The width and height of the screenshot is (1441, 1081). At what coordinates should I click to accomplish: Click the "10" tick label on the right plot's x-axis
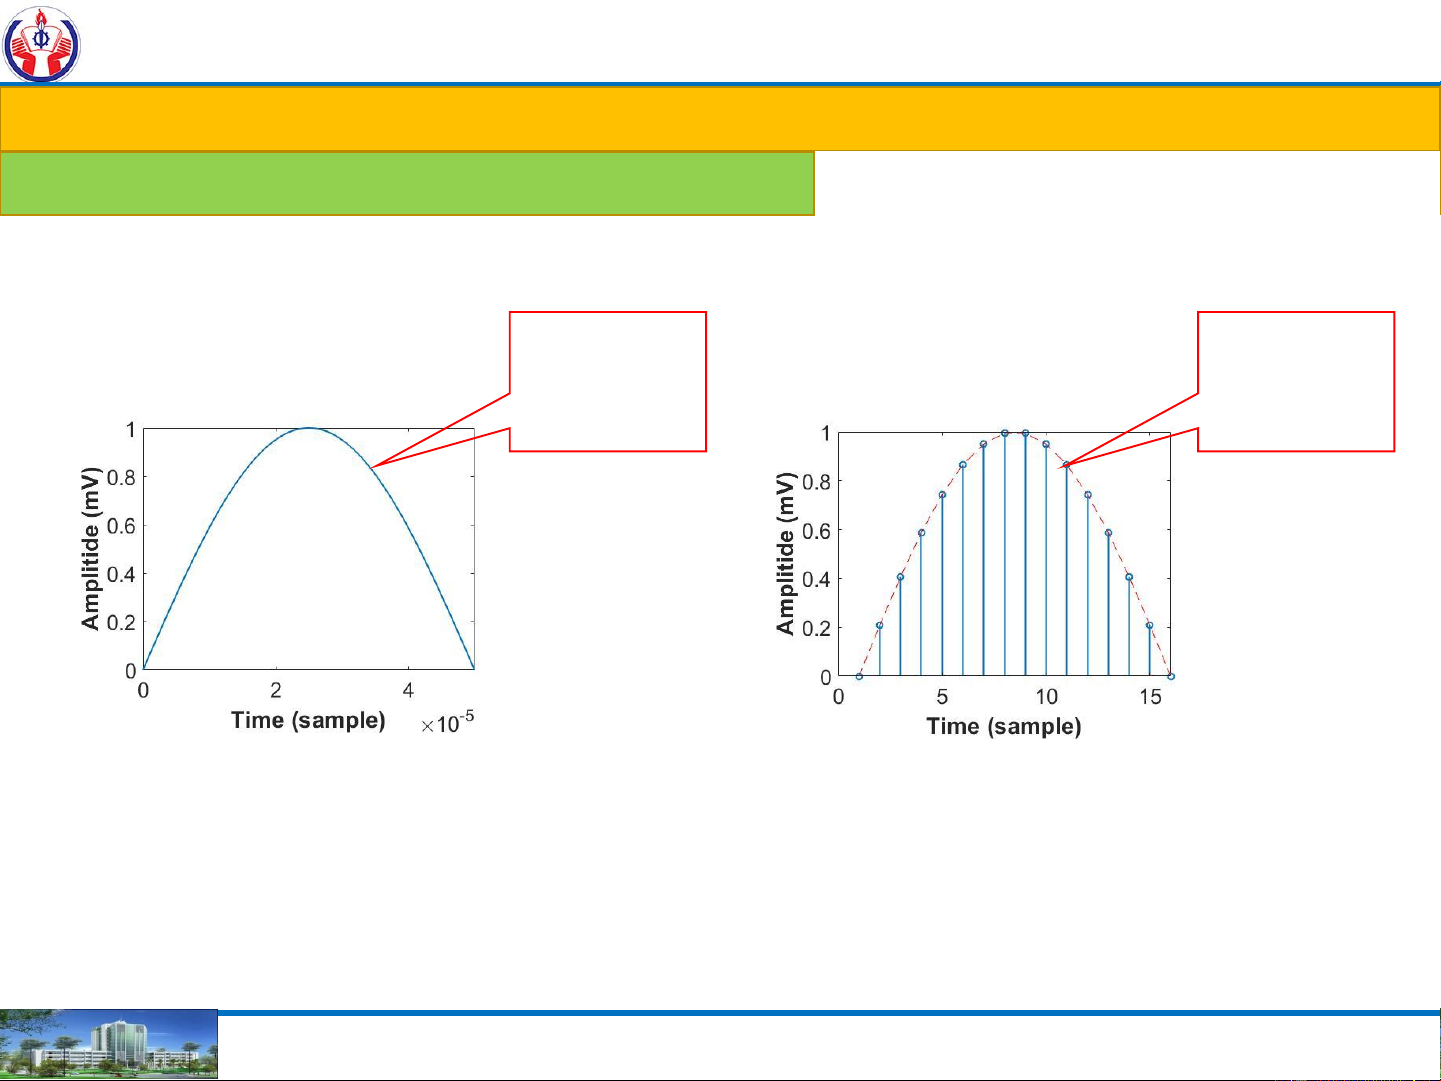[1046, 697]
